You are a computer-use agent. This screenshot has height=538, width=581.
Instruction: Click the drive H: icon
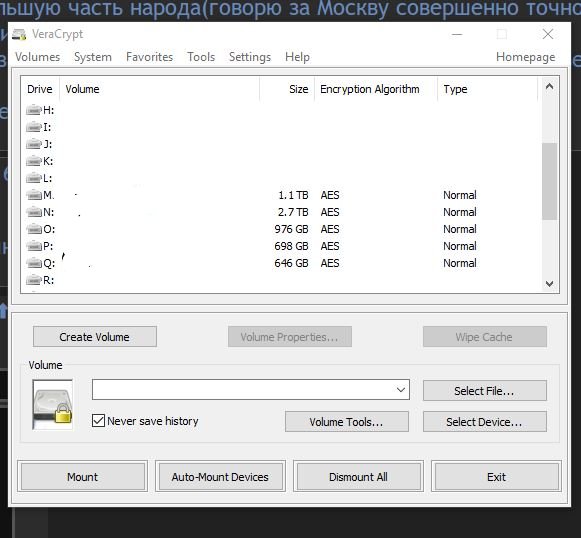click(34, 110)
